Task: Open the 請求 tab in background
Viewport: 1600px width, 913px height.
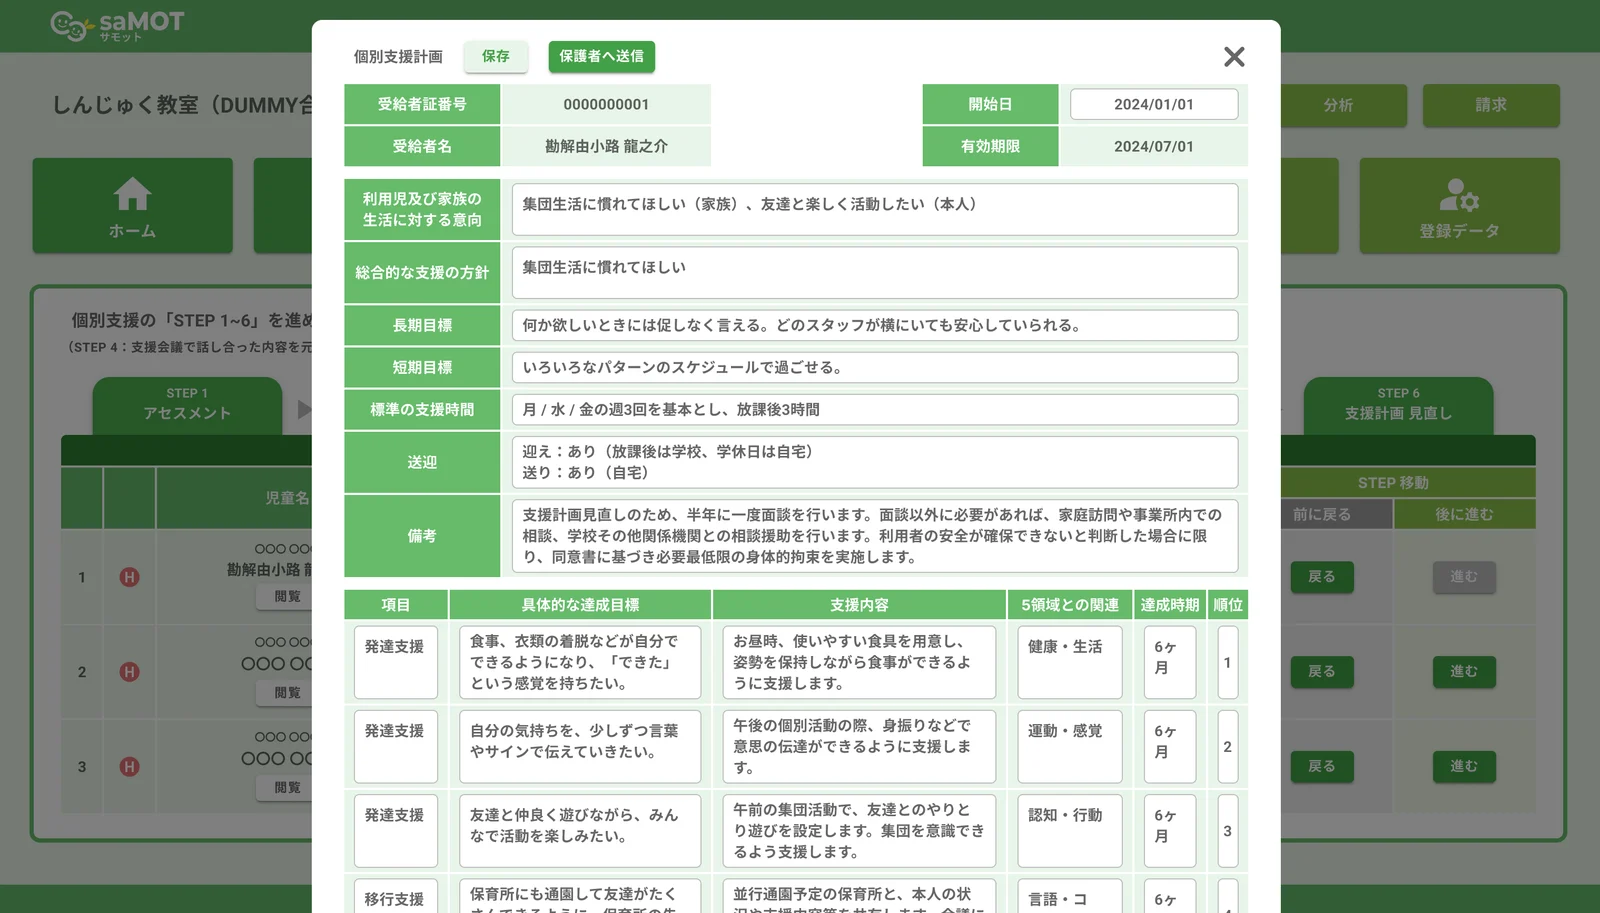Action: click(x=1491, y=105)
